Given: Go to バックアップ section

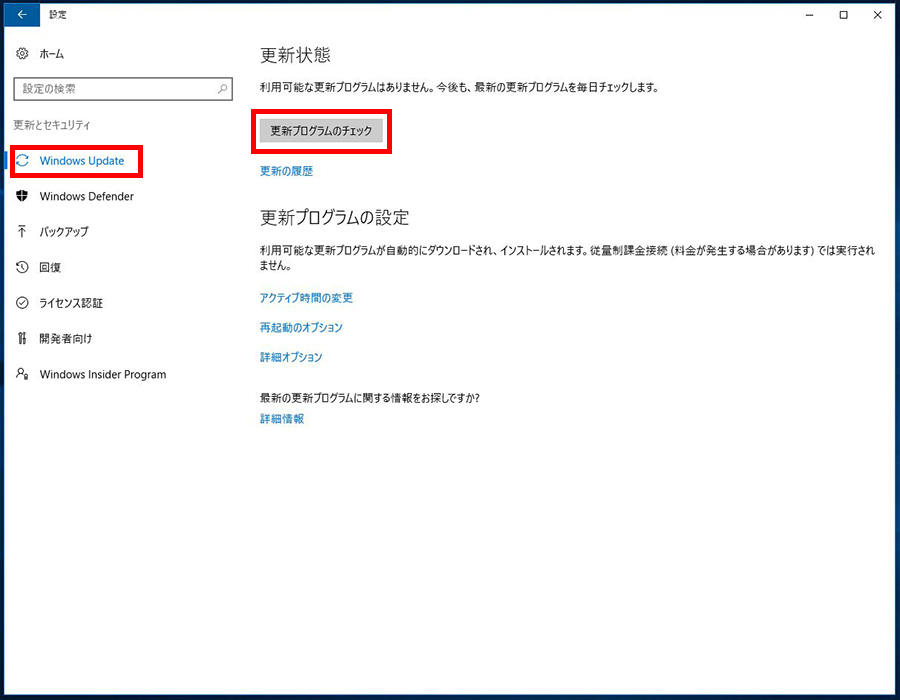Looking at the screenshot, I should (64, 232).
